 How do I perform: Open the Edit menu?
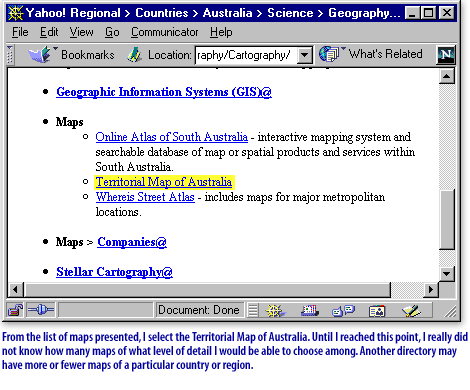pyautogui.click(x=49, y=32)
